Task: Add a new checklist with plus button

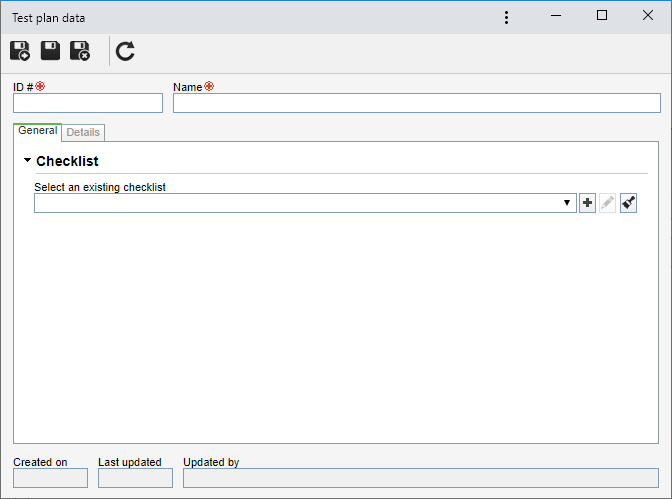Action: (x=588, y=203)
